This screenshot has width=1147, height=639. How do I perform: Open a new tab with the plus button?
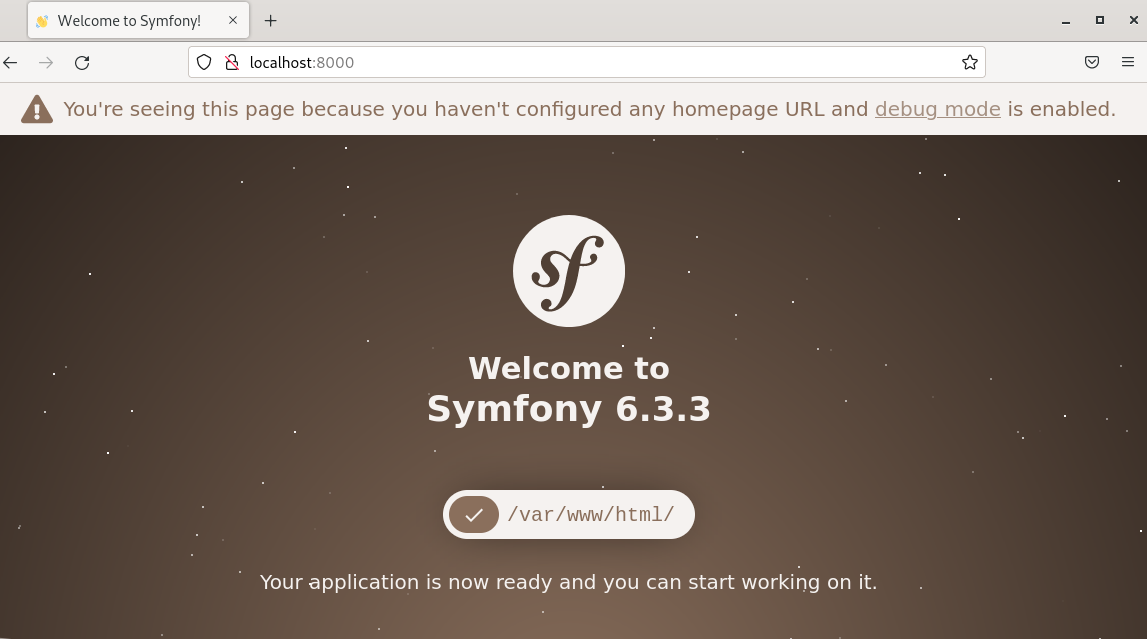[271, 20]
